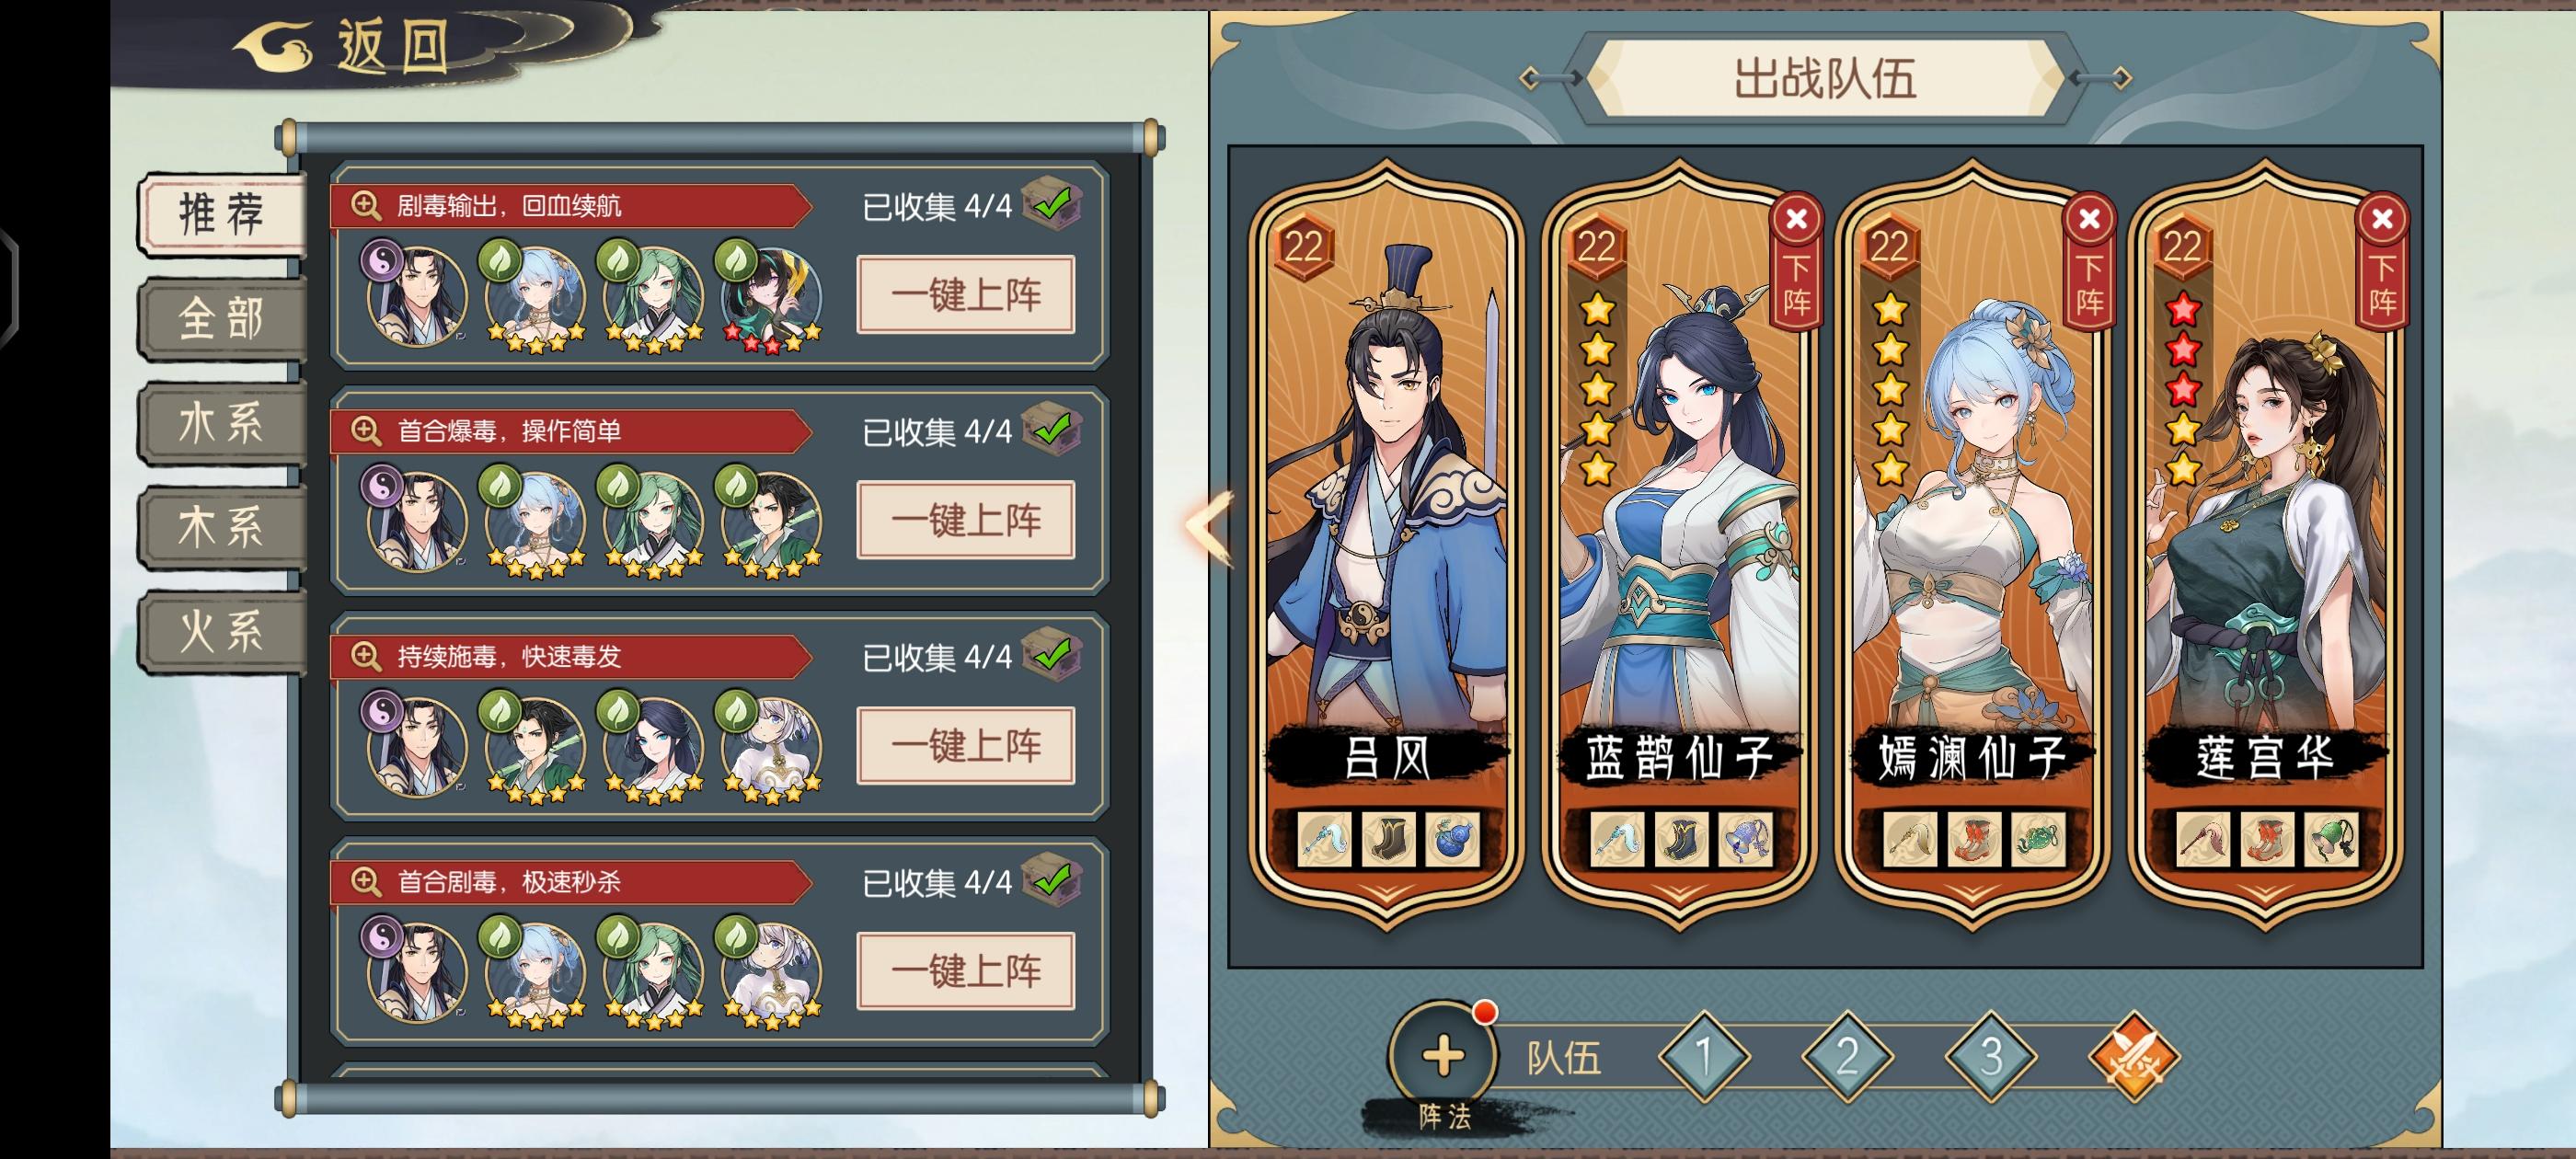Collapse the panel with the left arrow
2576x1159 pixels.
[1210, 527]
